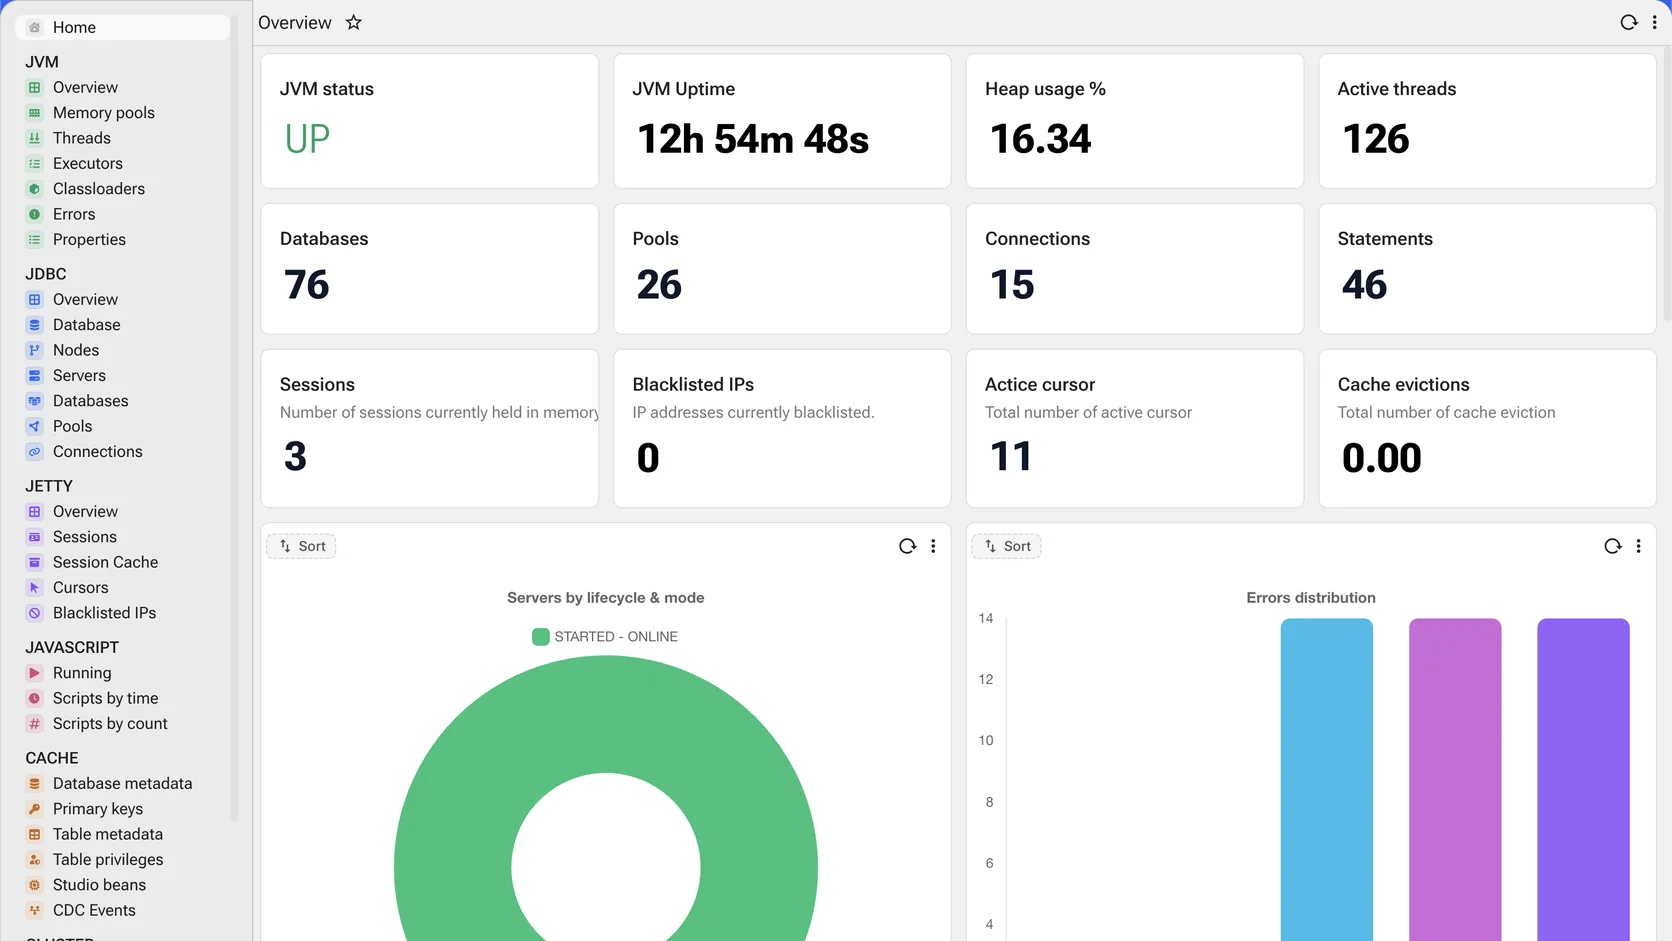Image resolution: width=1672 pixels, height=941 pixels.
Task: Click the Threads icon
Action: 34,138
